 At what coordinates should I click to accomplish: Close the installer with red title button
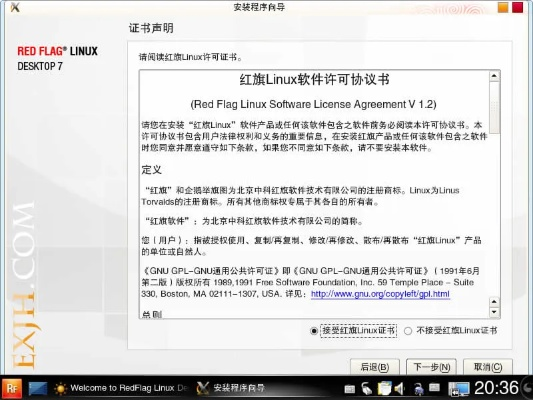click(518, 7)
